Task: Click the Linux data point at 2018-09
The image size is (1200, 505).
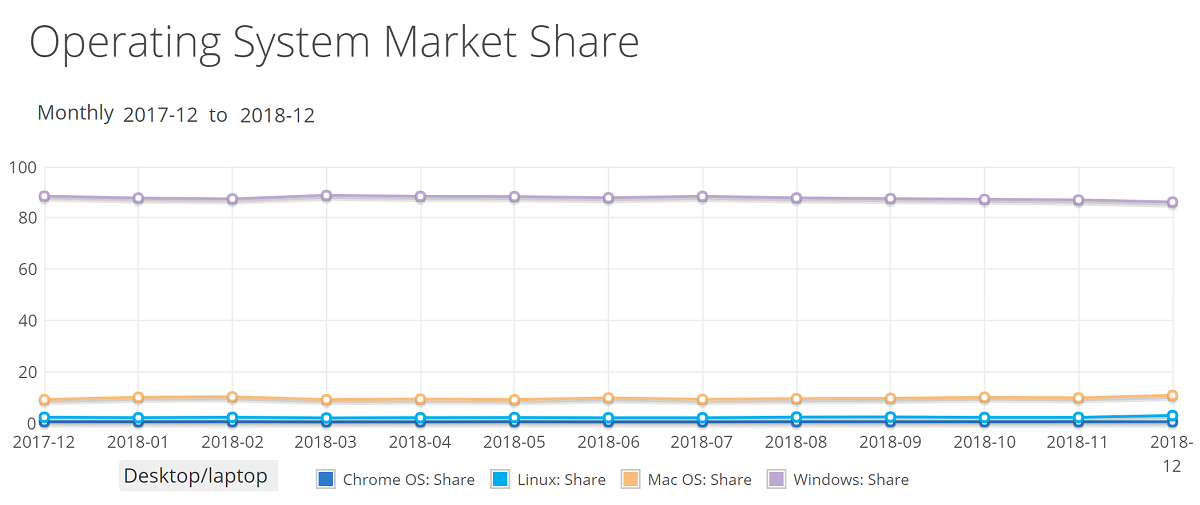Action: tap(890, 418)
